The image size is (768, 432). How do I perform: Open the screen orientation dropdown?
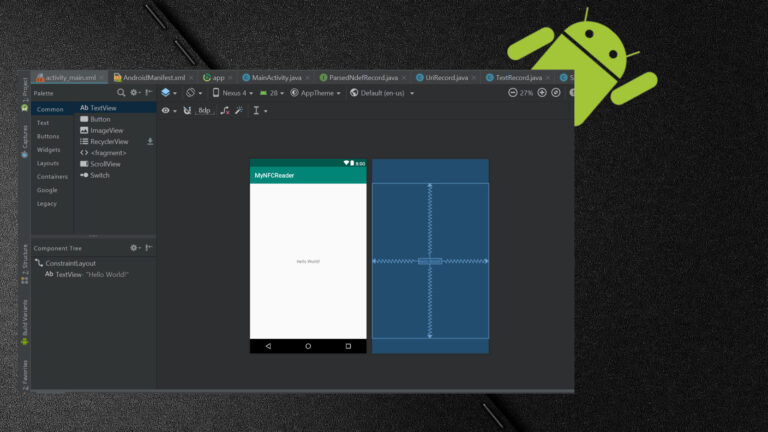[194, 93]
